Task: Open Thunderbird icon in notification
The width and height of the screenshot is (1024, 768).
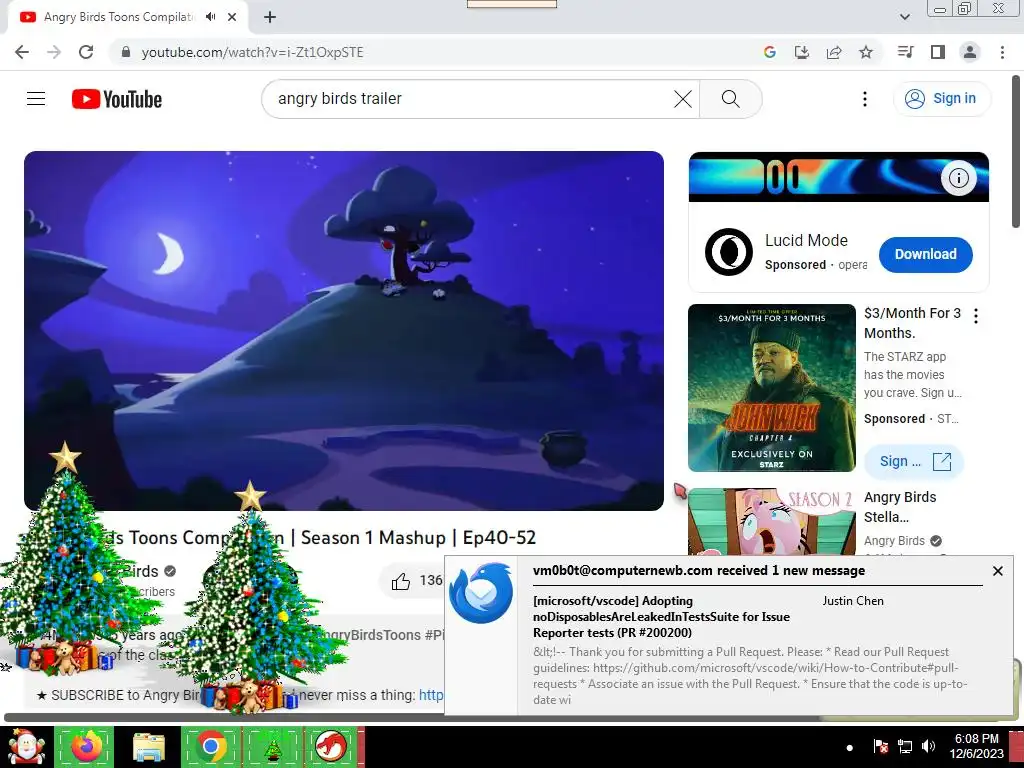Action: point(481,592)
